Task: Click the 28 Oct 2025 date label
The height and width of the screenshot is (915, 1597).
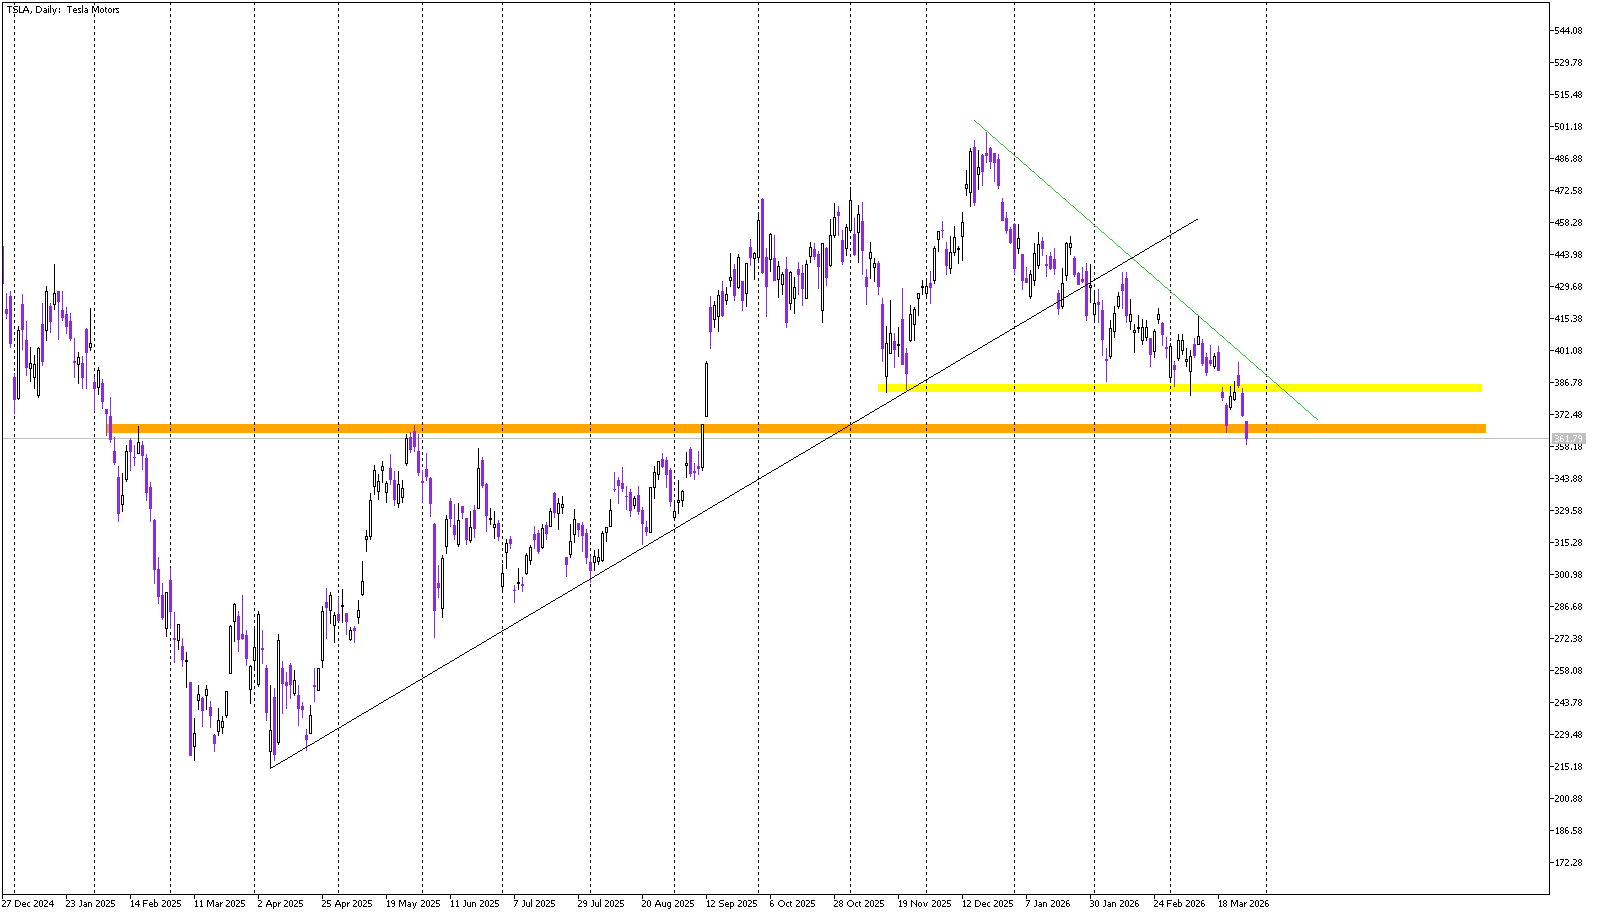Action: click(859, 904)
